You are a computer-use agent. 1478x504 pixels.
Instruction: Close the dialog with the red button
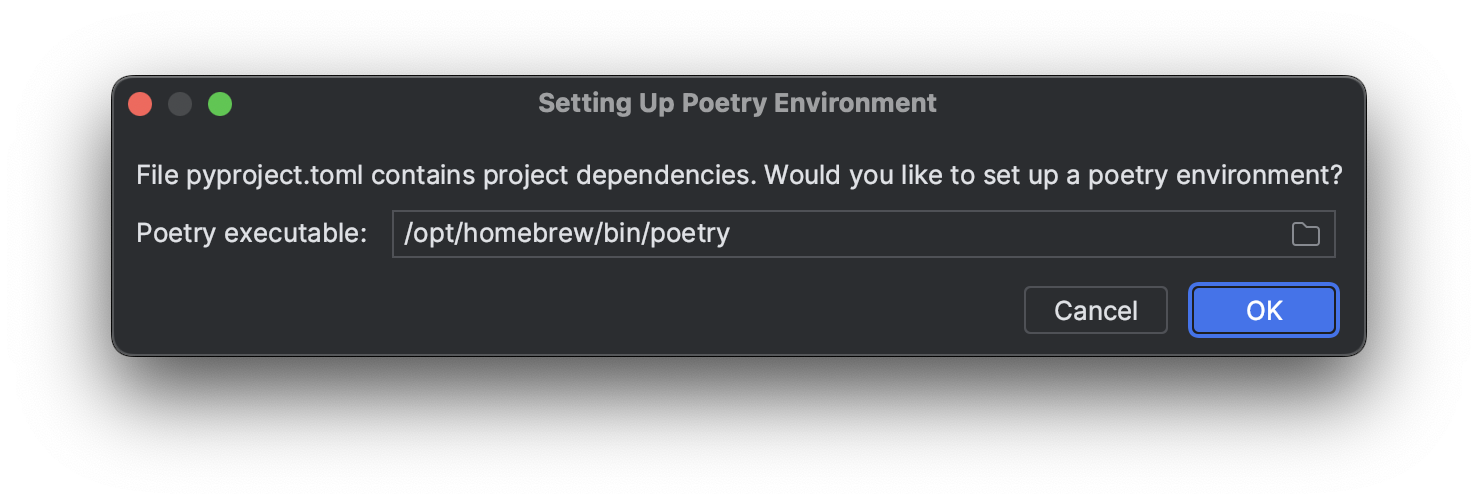point(140,103)
